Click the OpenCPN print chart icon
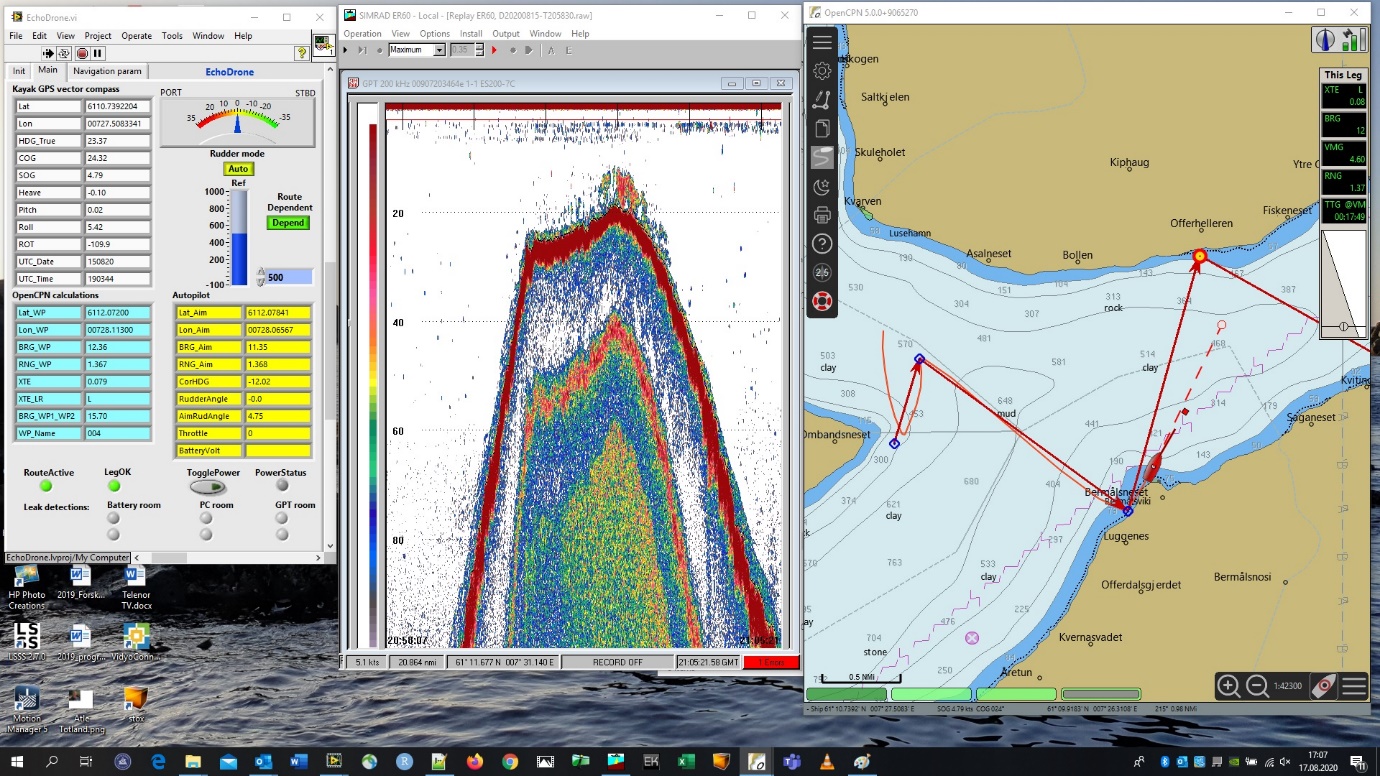The image size is (1380, 776). (x=822, y=215)
